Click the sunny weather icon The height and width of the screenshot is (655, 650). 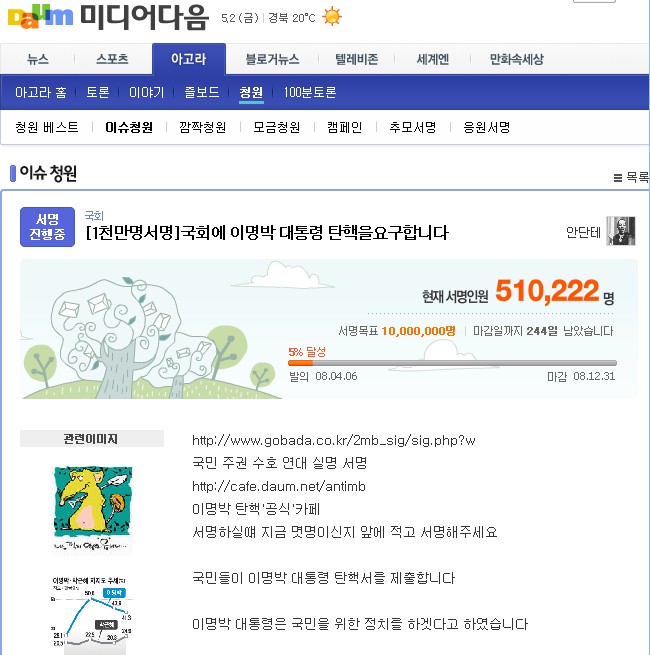332,17
